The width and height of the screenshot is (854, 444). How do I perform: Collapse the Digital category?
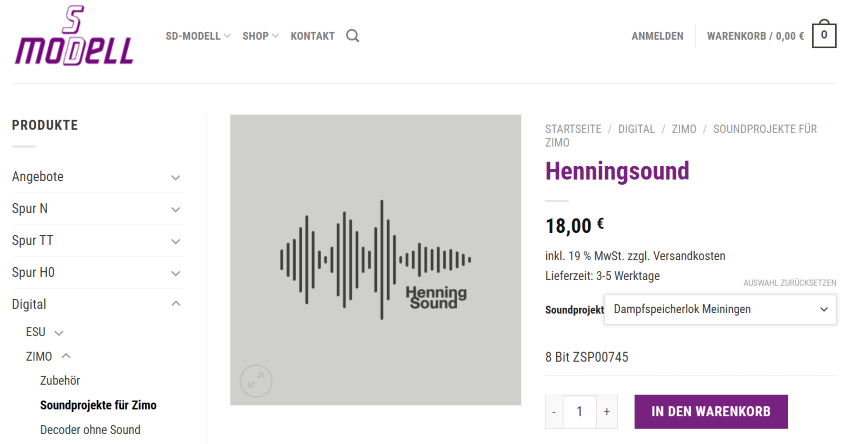coord(176,304)
